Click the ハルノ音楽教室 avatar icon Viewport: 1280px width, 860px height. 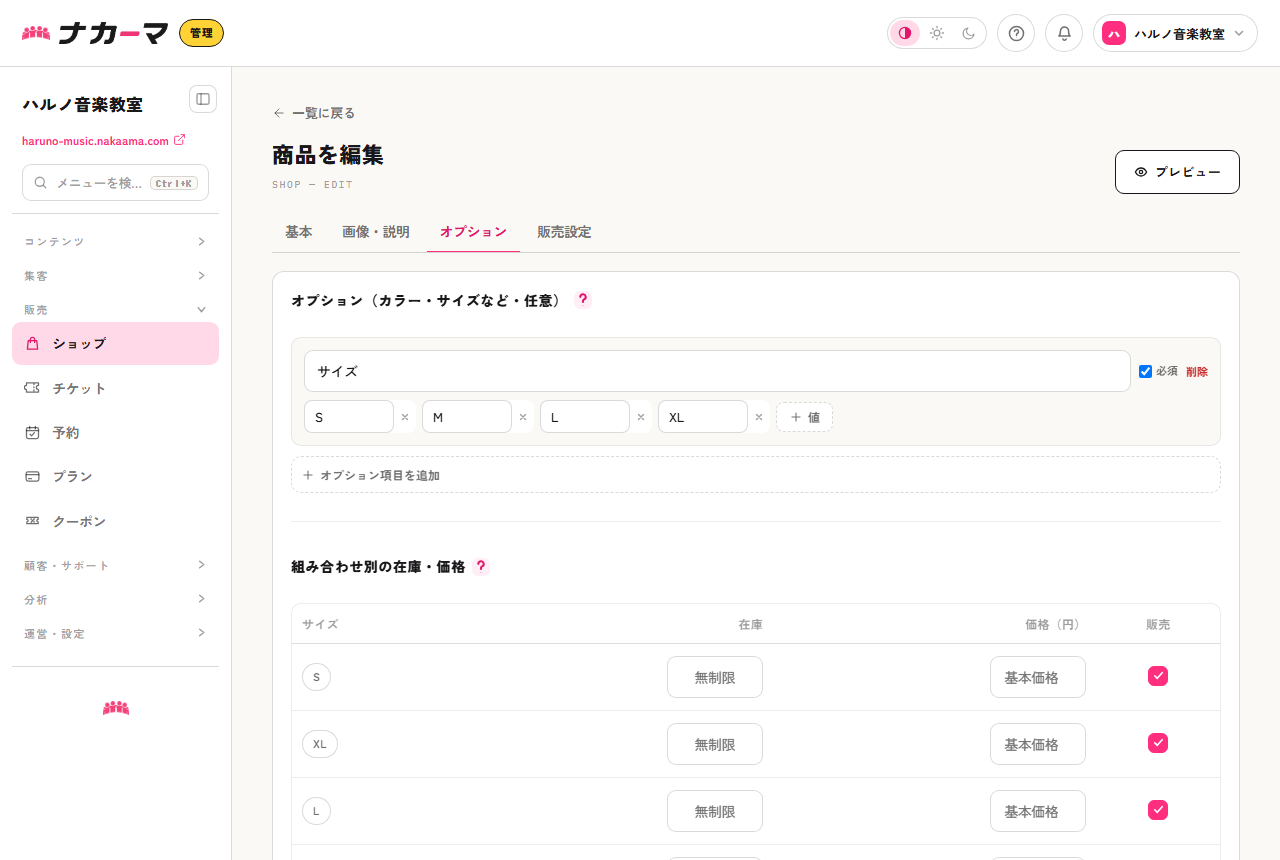pyautogui.click(x=1114, y=33)
